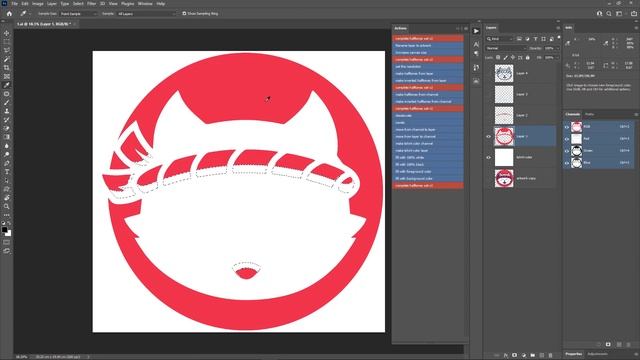Open the Channels panel flyout menu
640x360 pixels.
click(x=636, y=114)
